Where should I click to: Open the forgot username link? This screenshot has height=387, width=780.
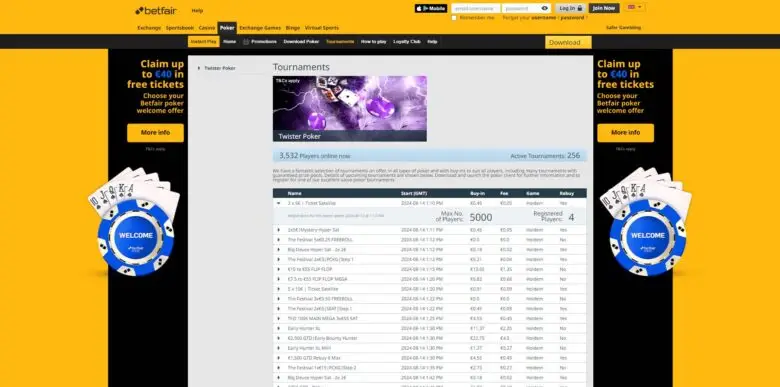(x=544, y=18)
